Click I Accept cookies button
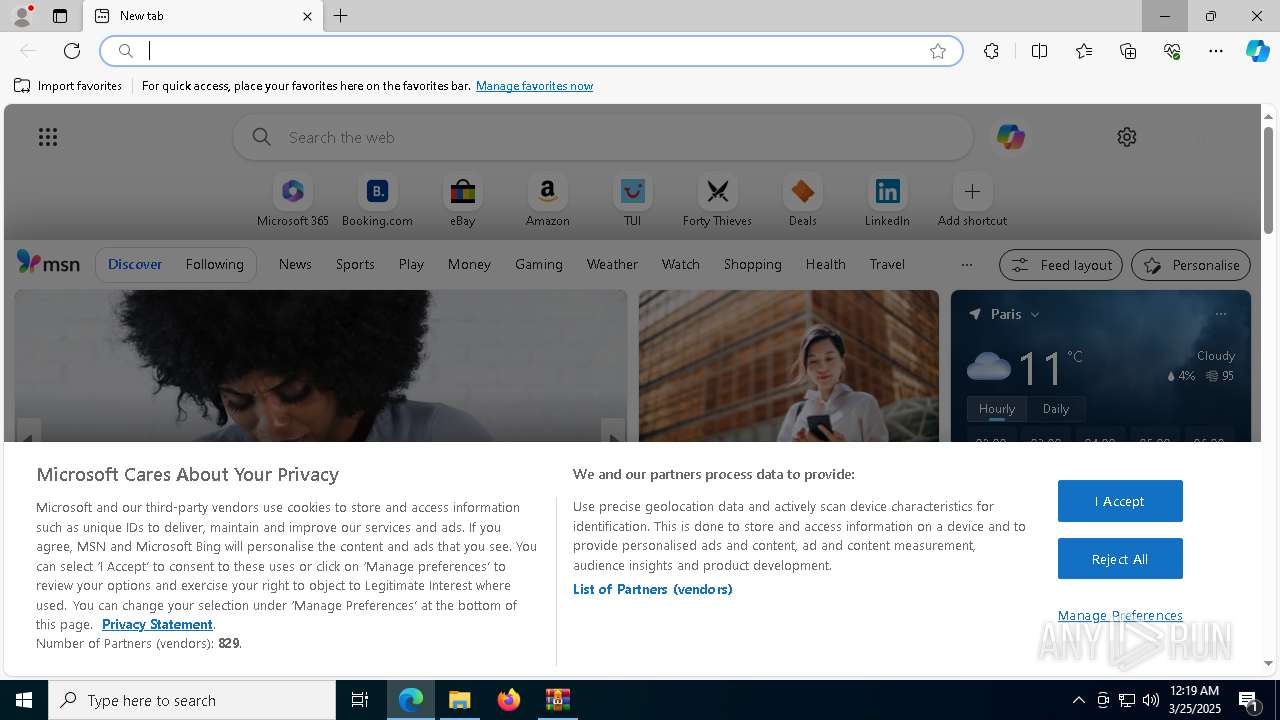The width and height of the screenshot is (1280, 720). (1120, 501)
